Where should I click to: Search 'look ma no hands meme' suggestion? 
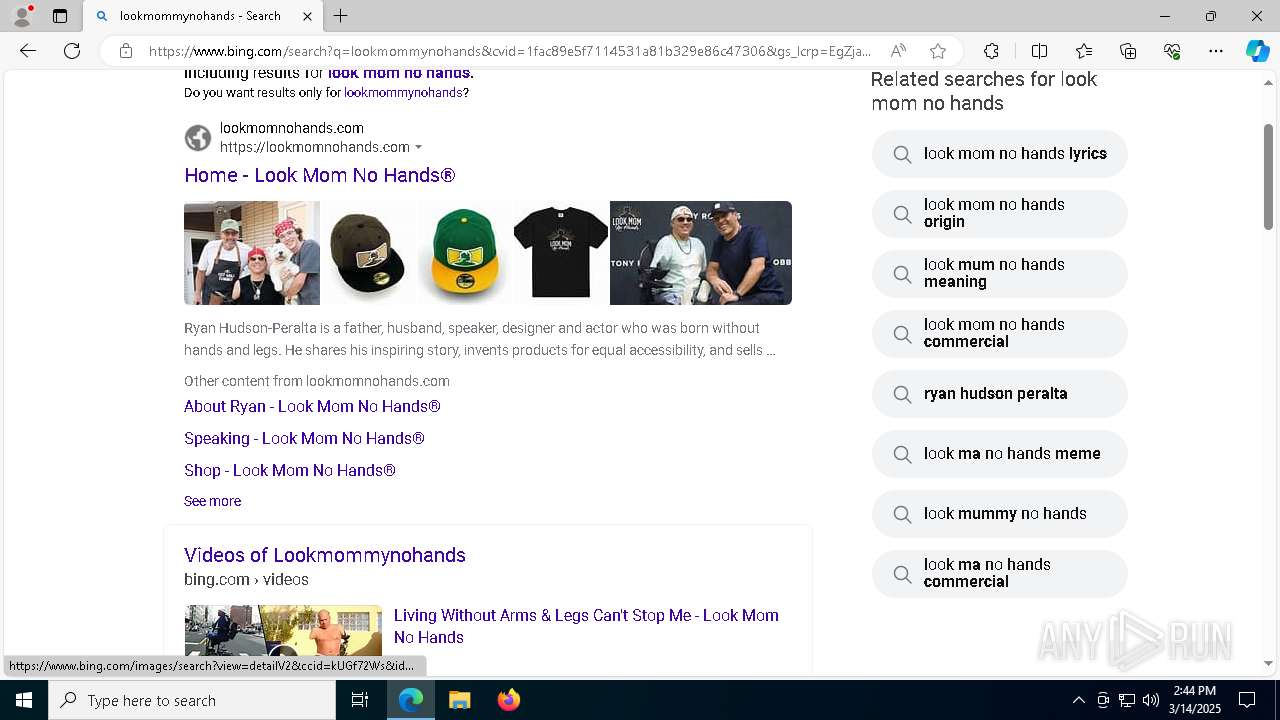1000,454
